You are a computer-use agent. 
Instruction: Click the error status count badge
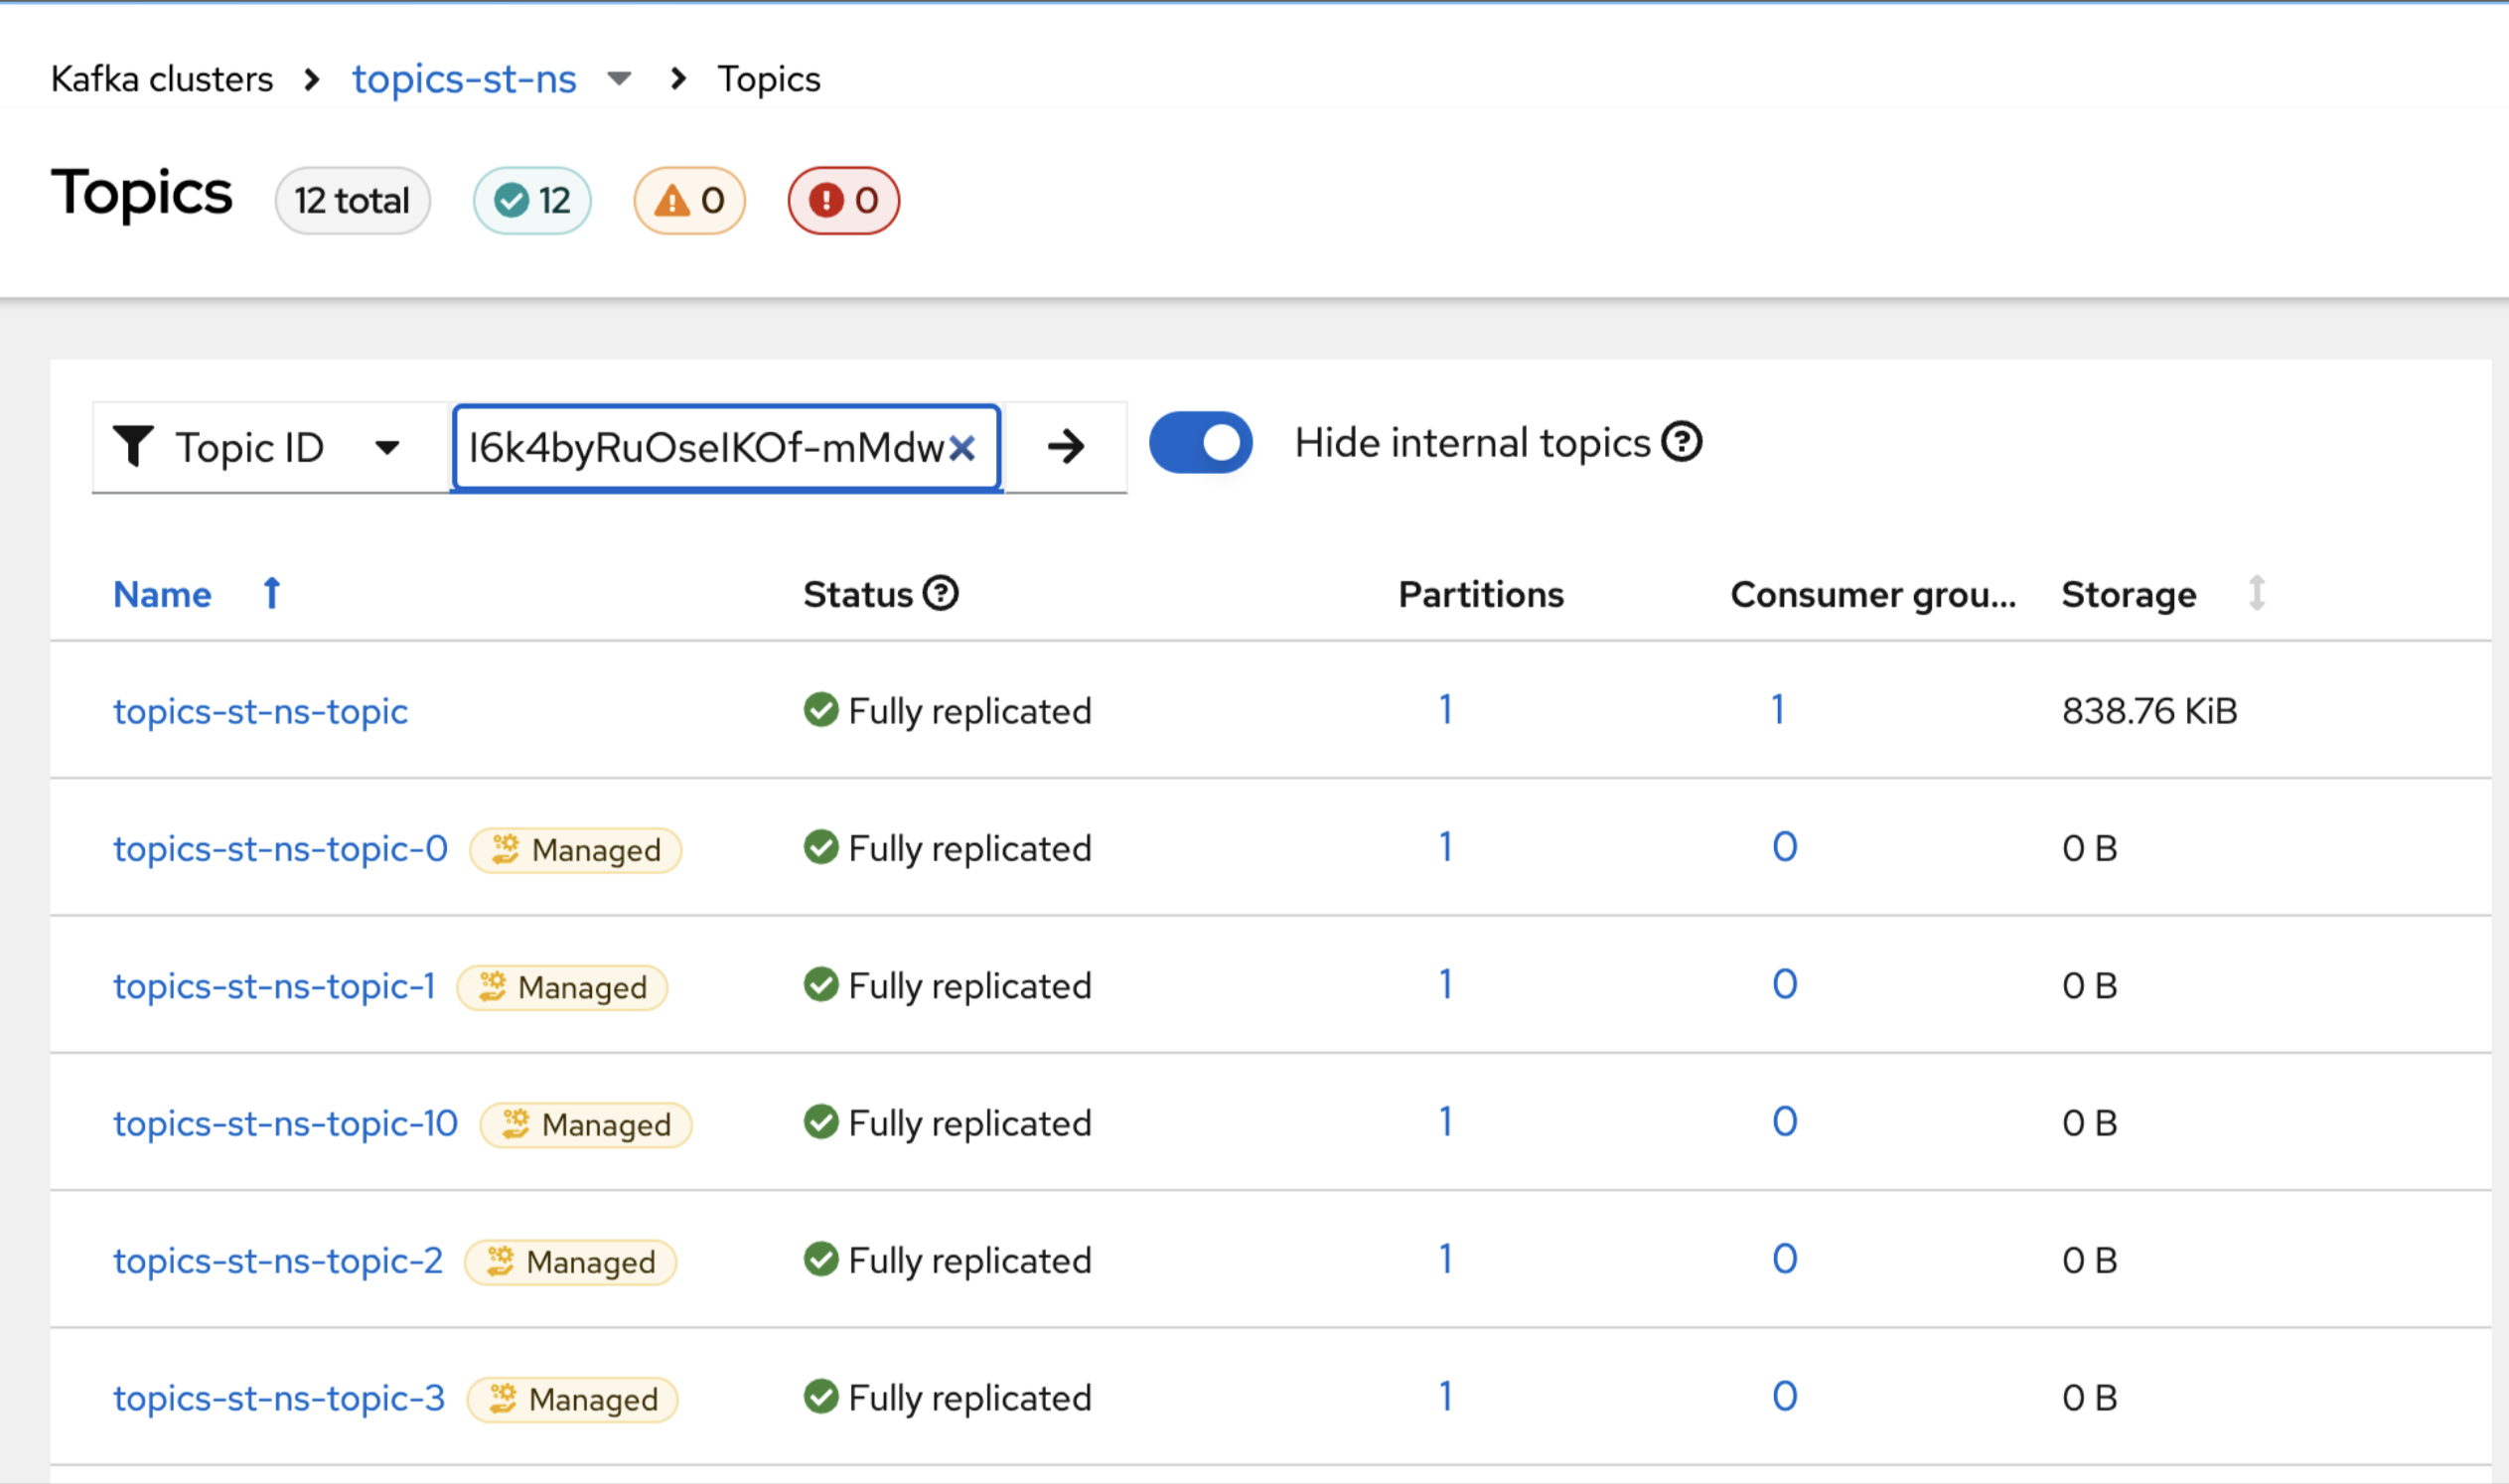(843, 201)
